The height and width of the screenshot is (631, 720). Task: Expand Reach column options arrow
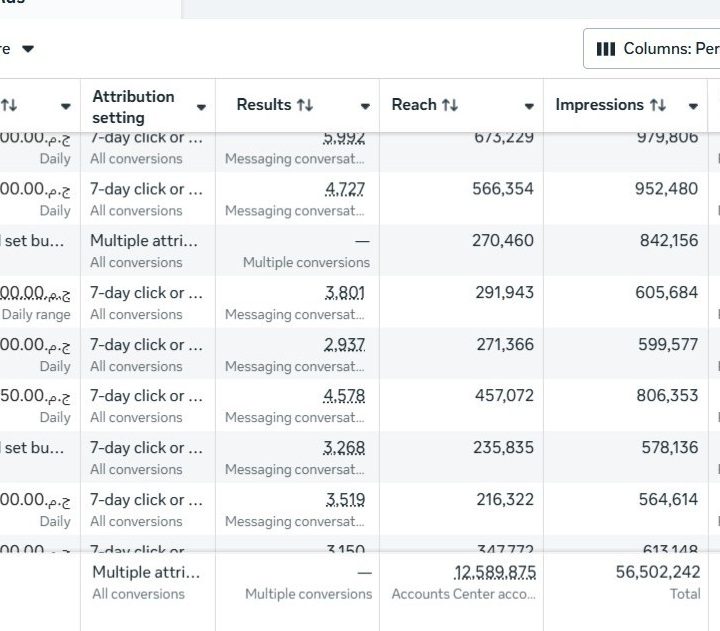click(529, 106)
